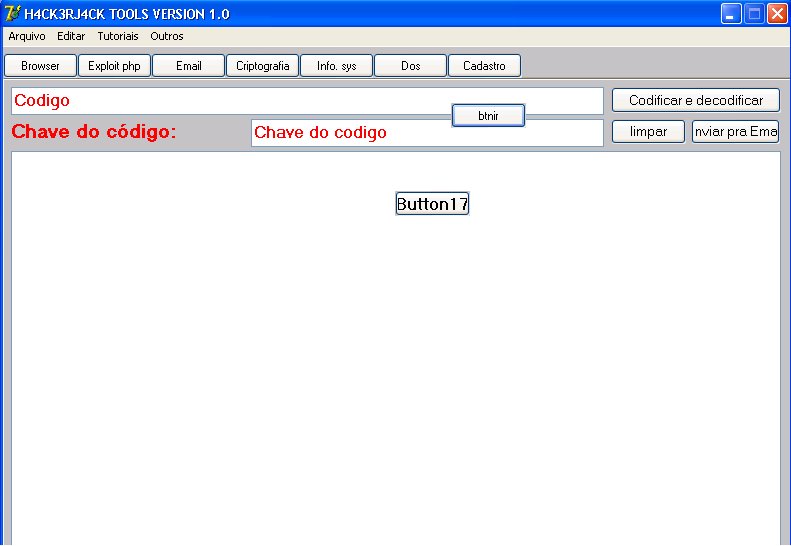791x546 pixels.
Task: Click the application icon in title bar
Action: (12, 13)
